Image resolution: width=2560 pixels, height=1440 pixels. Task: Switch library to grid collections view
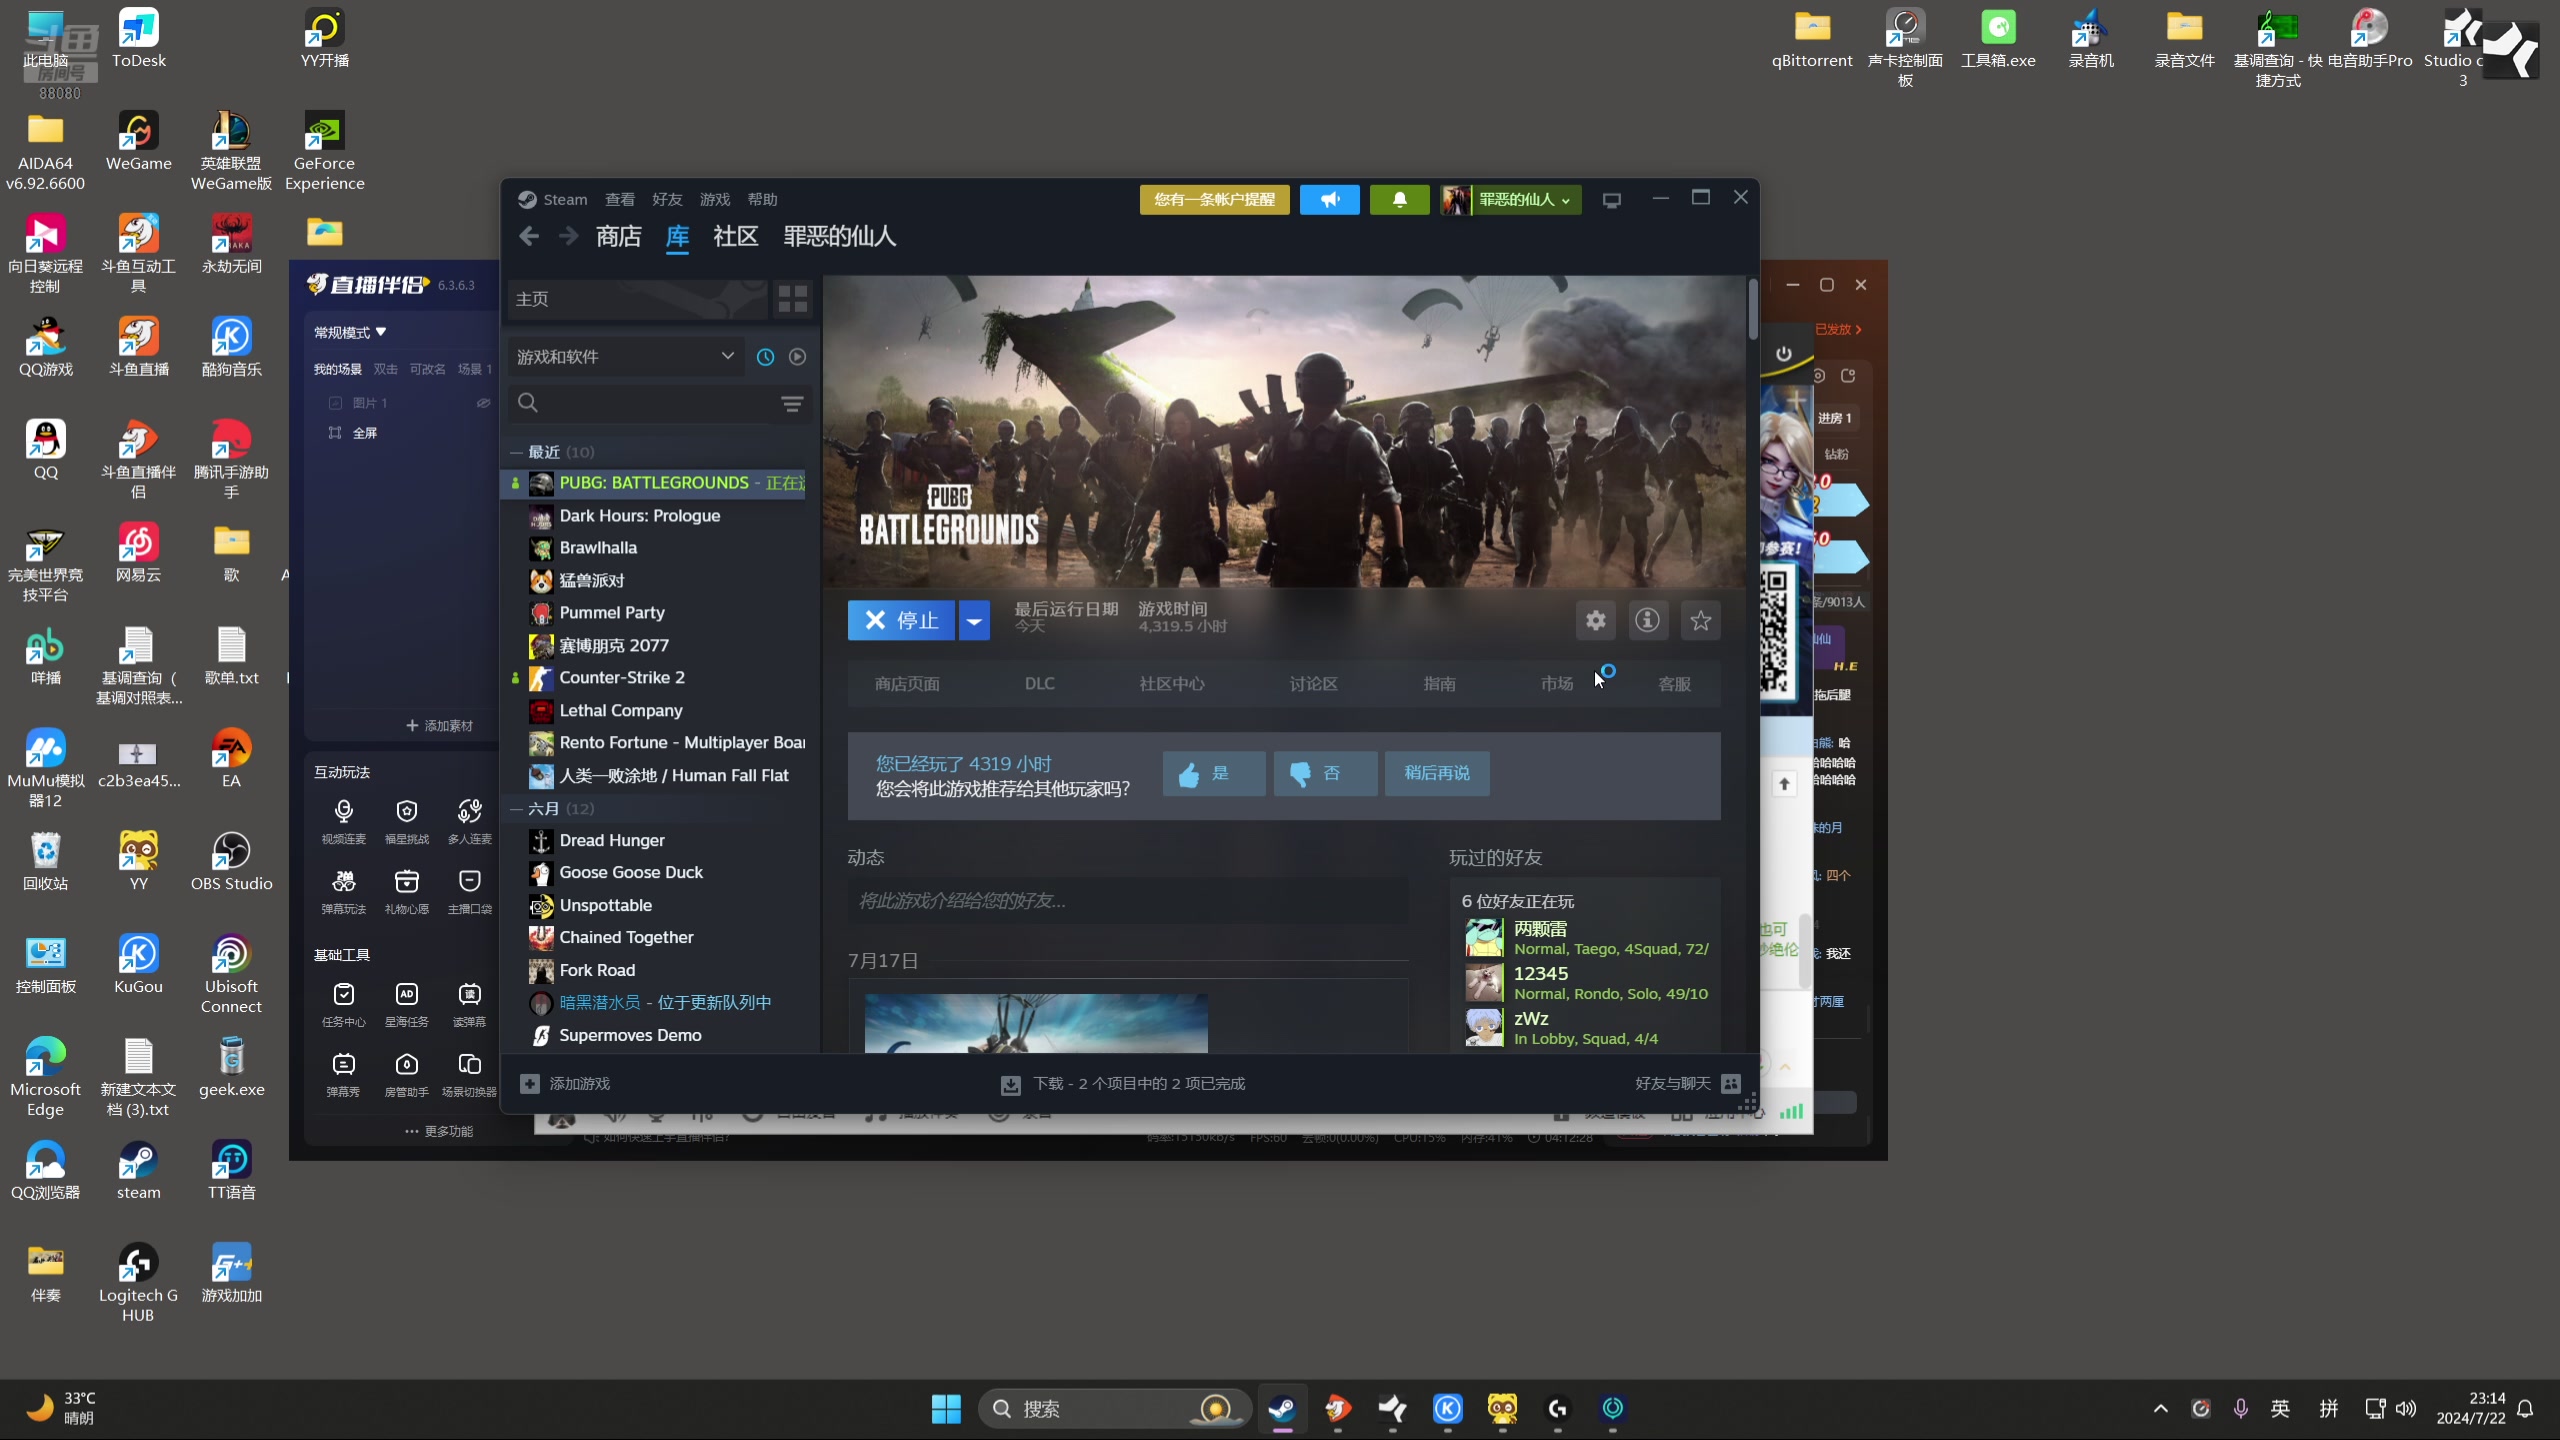(792, 298)
